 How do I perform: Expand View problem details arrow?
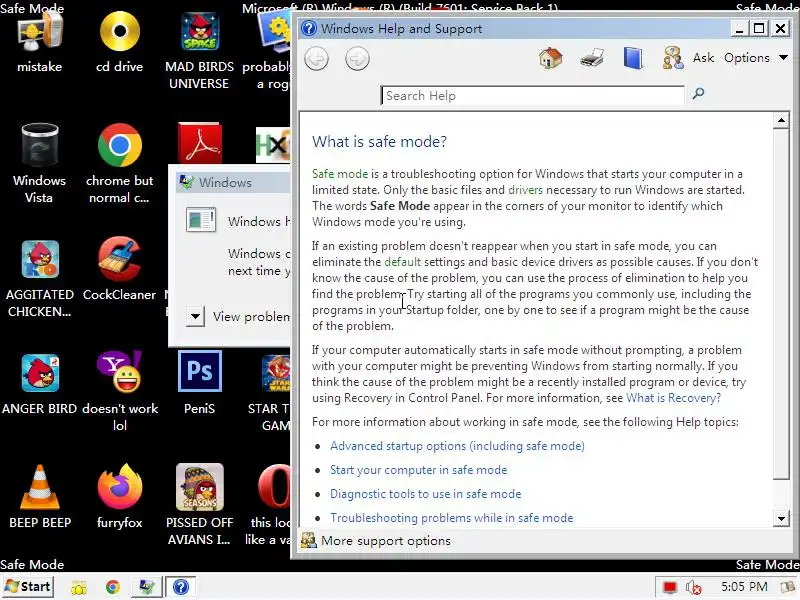tap(195, 317)
